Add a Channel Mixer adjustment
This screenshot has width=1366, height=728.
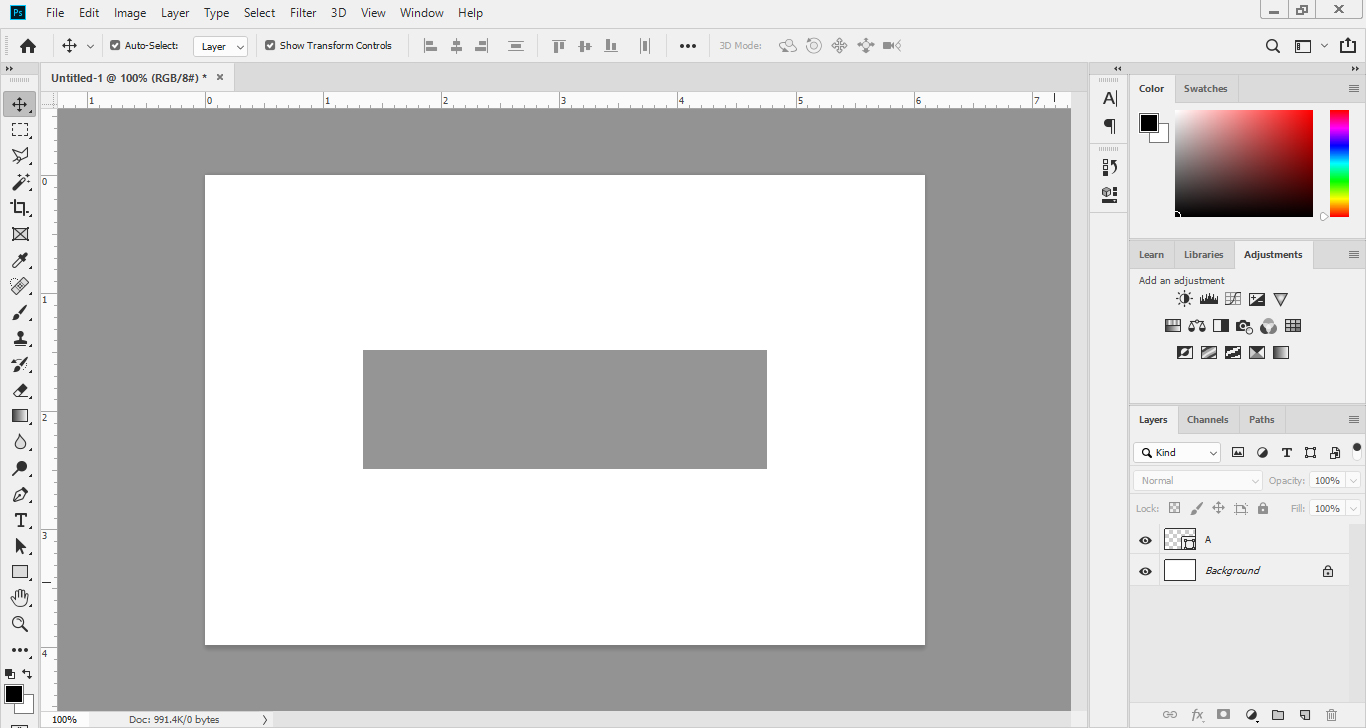(1269, 326)
